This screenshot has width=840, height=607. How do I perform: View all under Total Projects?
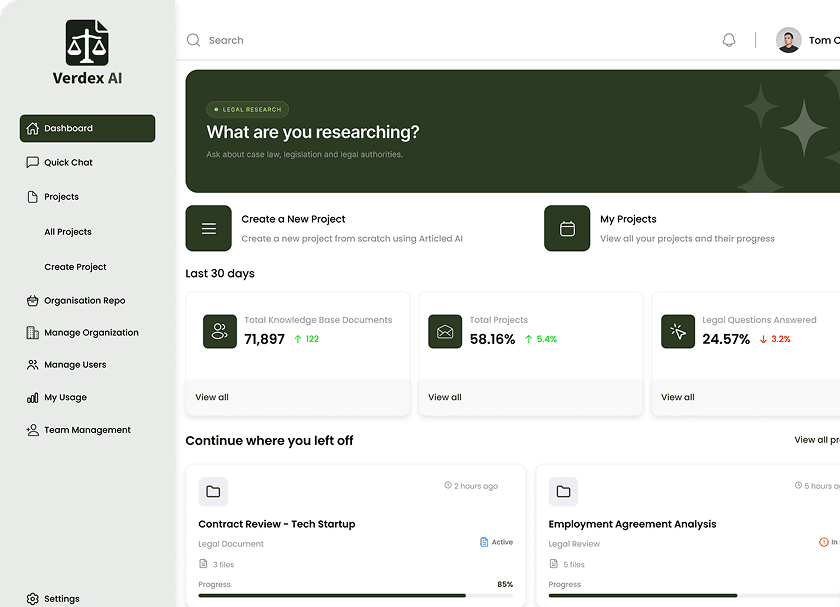[x=445, y=397]
